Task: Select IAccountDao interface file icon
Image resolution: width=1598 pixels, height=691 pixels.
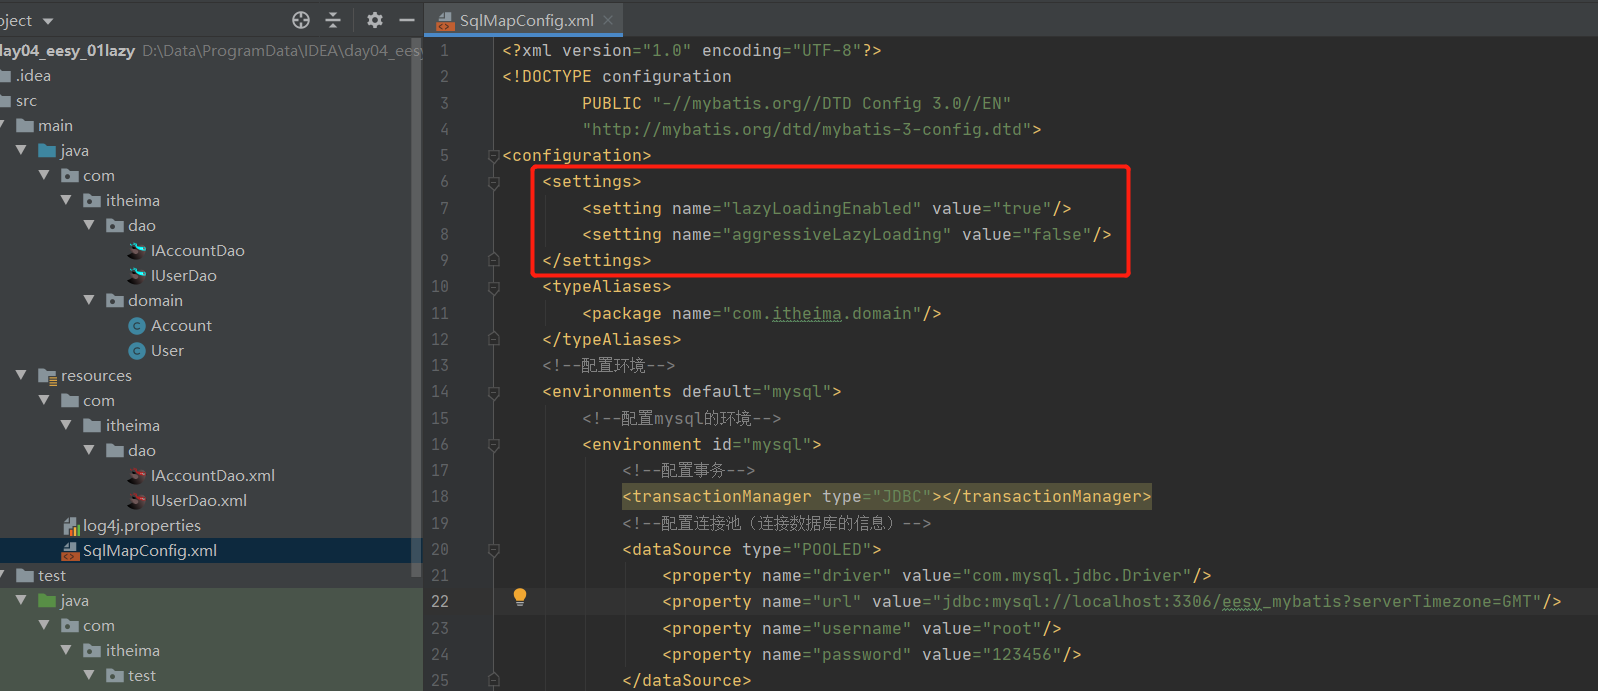Action: click(x=138, y=250)
